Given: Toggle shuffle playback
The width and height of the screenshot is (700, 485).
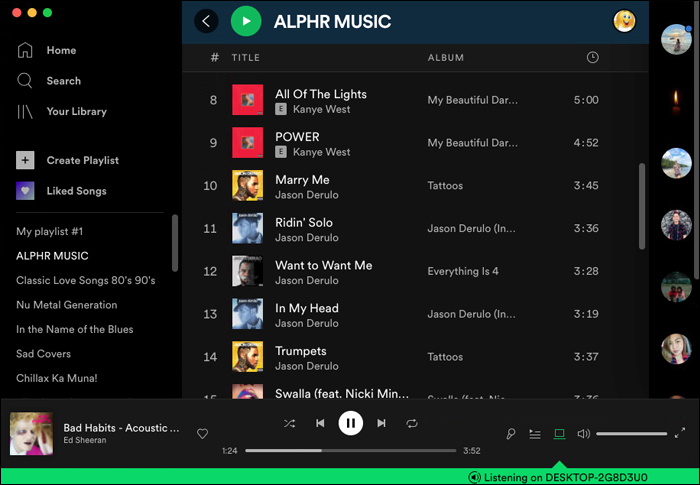Looking at the screenshot, I should pyautogui.click(x=289, y=423).
